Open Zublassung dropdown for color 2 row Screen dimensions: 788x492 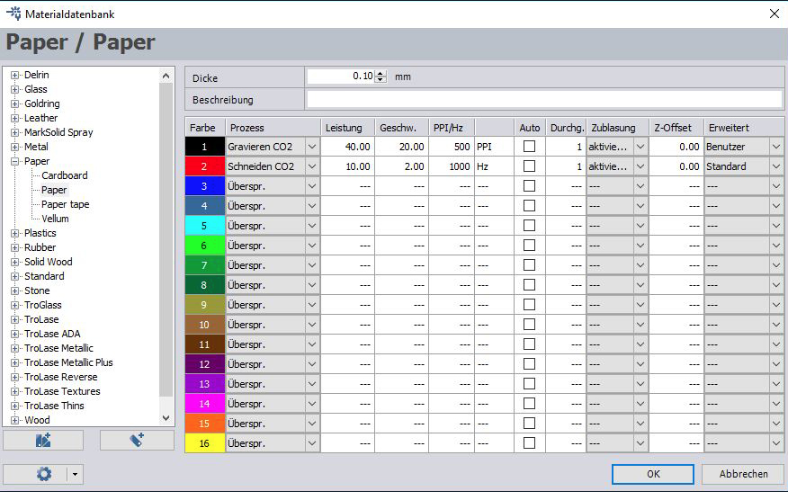coord(640,167)
